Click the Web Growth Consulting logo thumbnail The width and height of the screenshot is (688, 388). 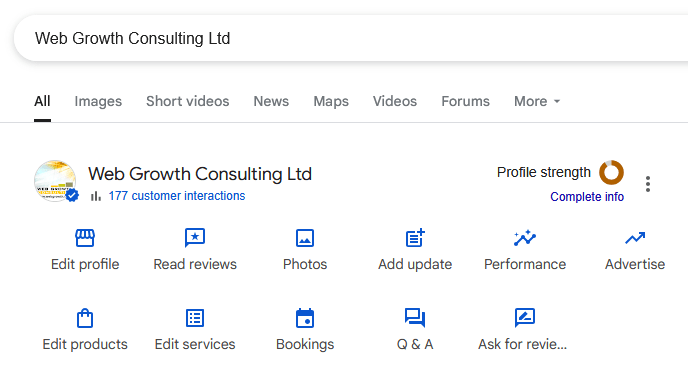click(55, 181)
